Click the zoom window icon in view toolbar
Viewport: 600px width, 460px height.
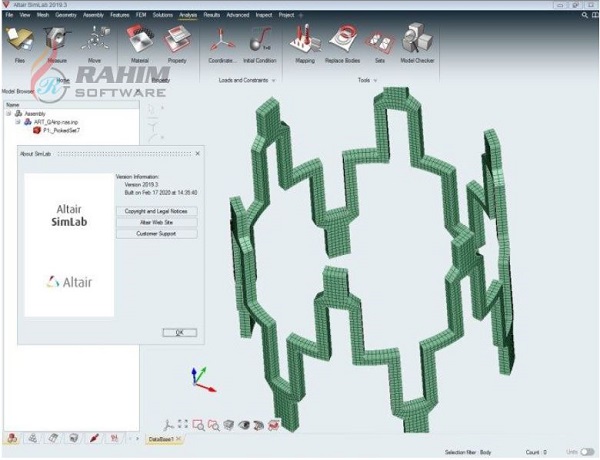(199, 425)
